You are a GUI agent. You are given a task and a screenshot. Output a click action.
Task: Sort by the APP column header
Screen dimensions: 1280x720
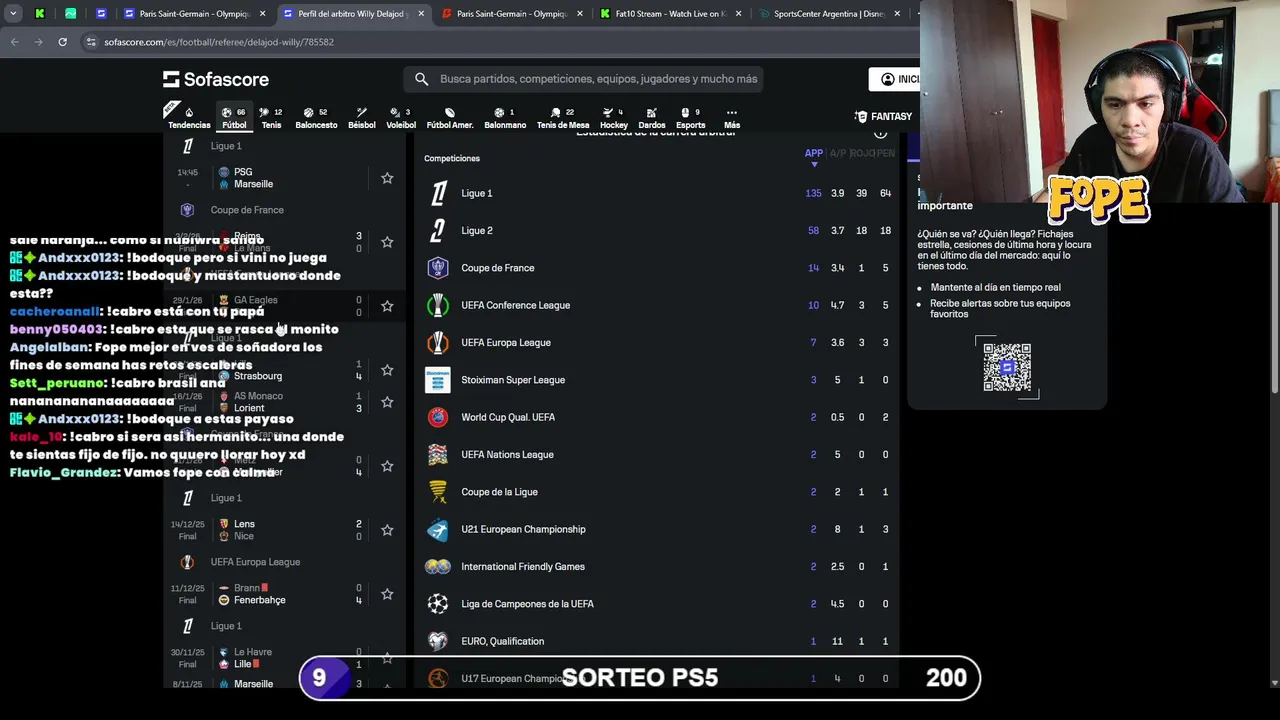[x=813, y=154]
